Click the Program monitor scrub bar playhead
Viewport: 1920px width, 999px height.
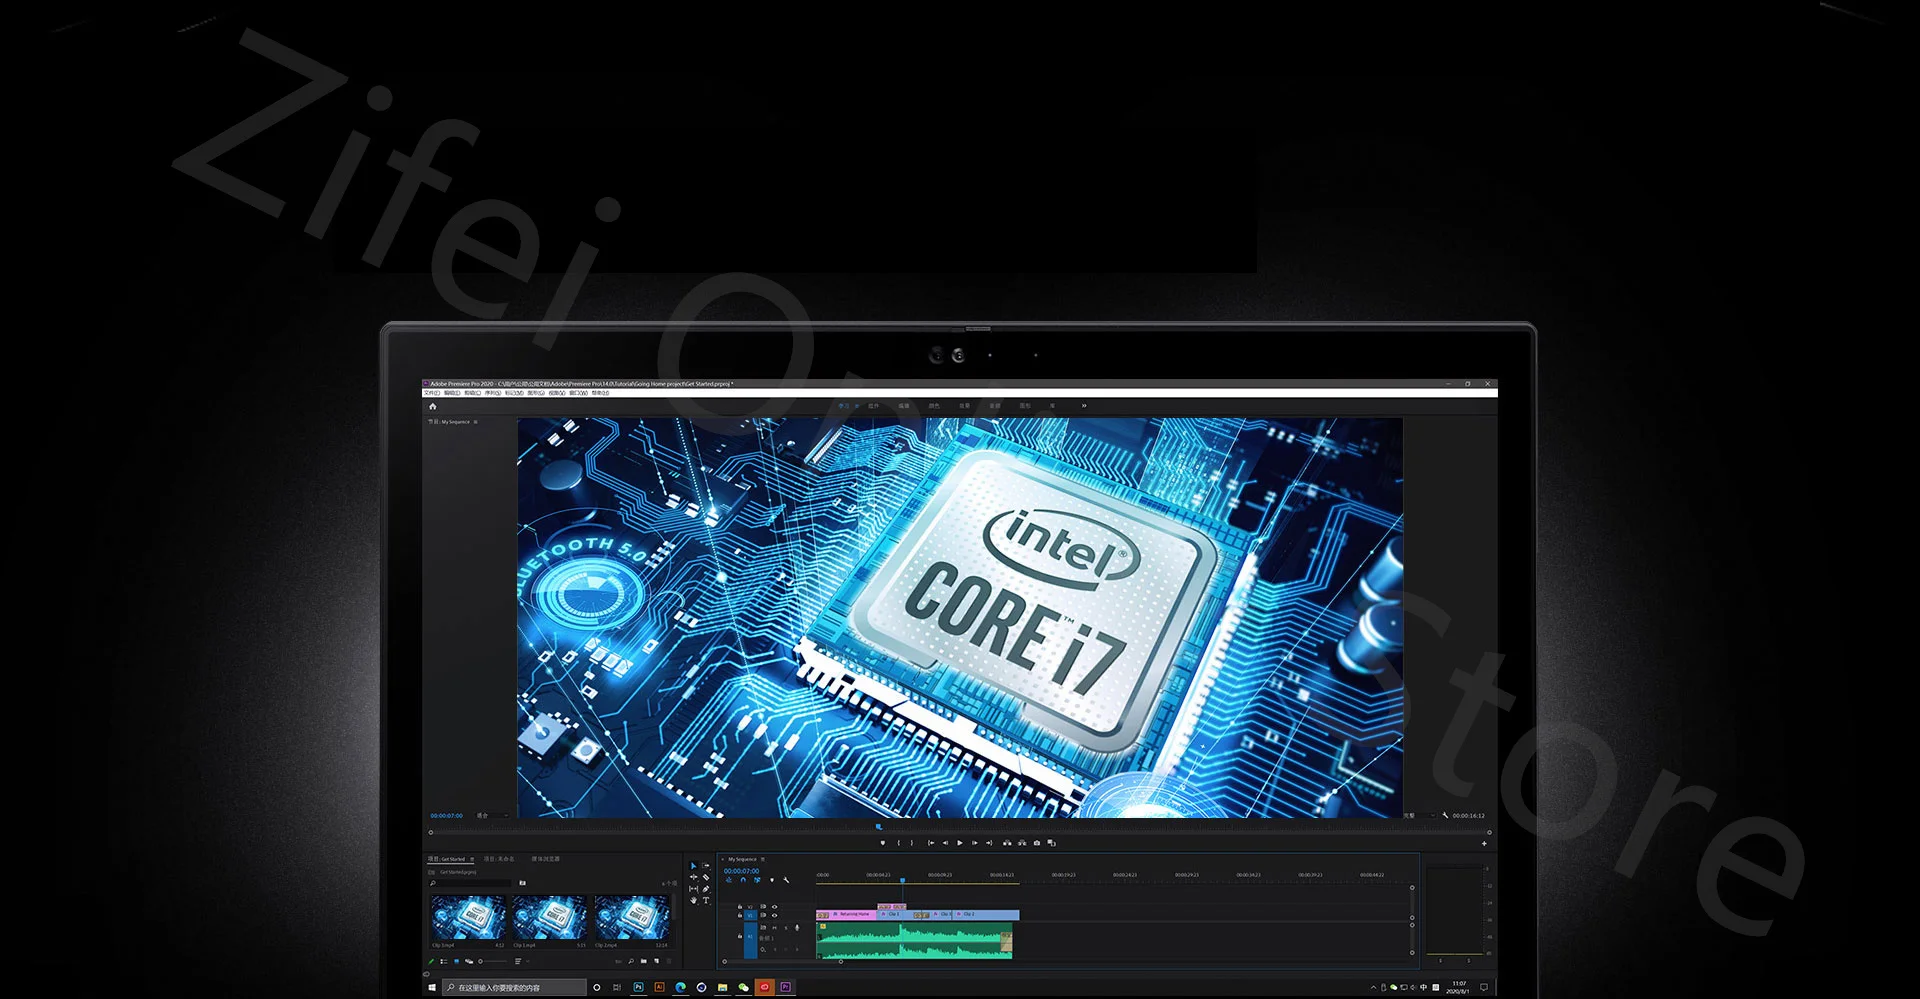point(879,827)
